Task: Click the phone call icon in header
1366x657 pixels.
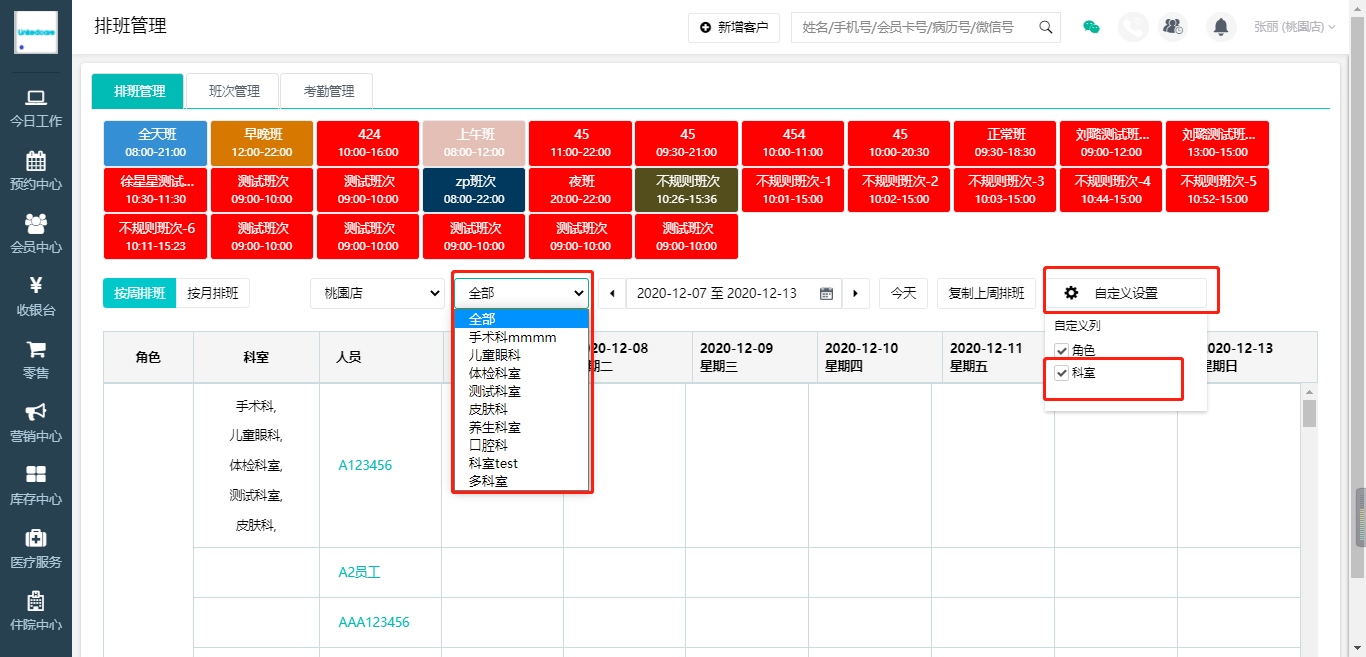Action: click(x=1133, y=27)
